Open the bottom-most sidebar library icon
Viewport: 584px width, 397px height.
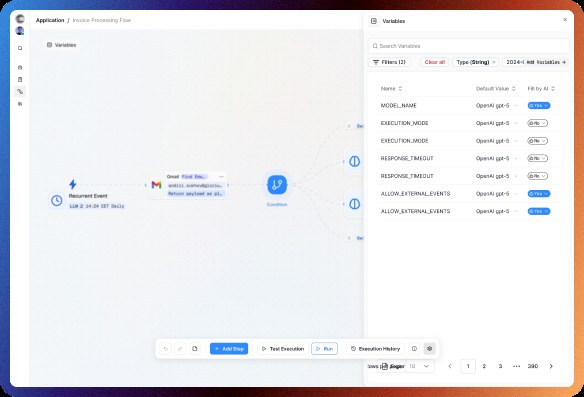pos(20,104)
